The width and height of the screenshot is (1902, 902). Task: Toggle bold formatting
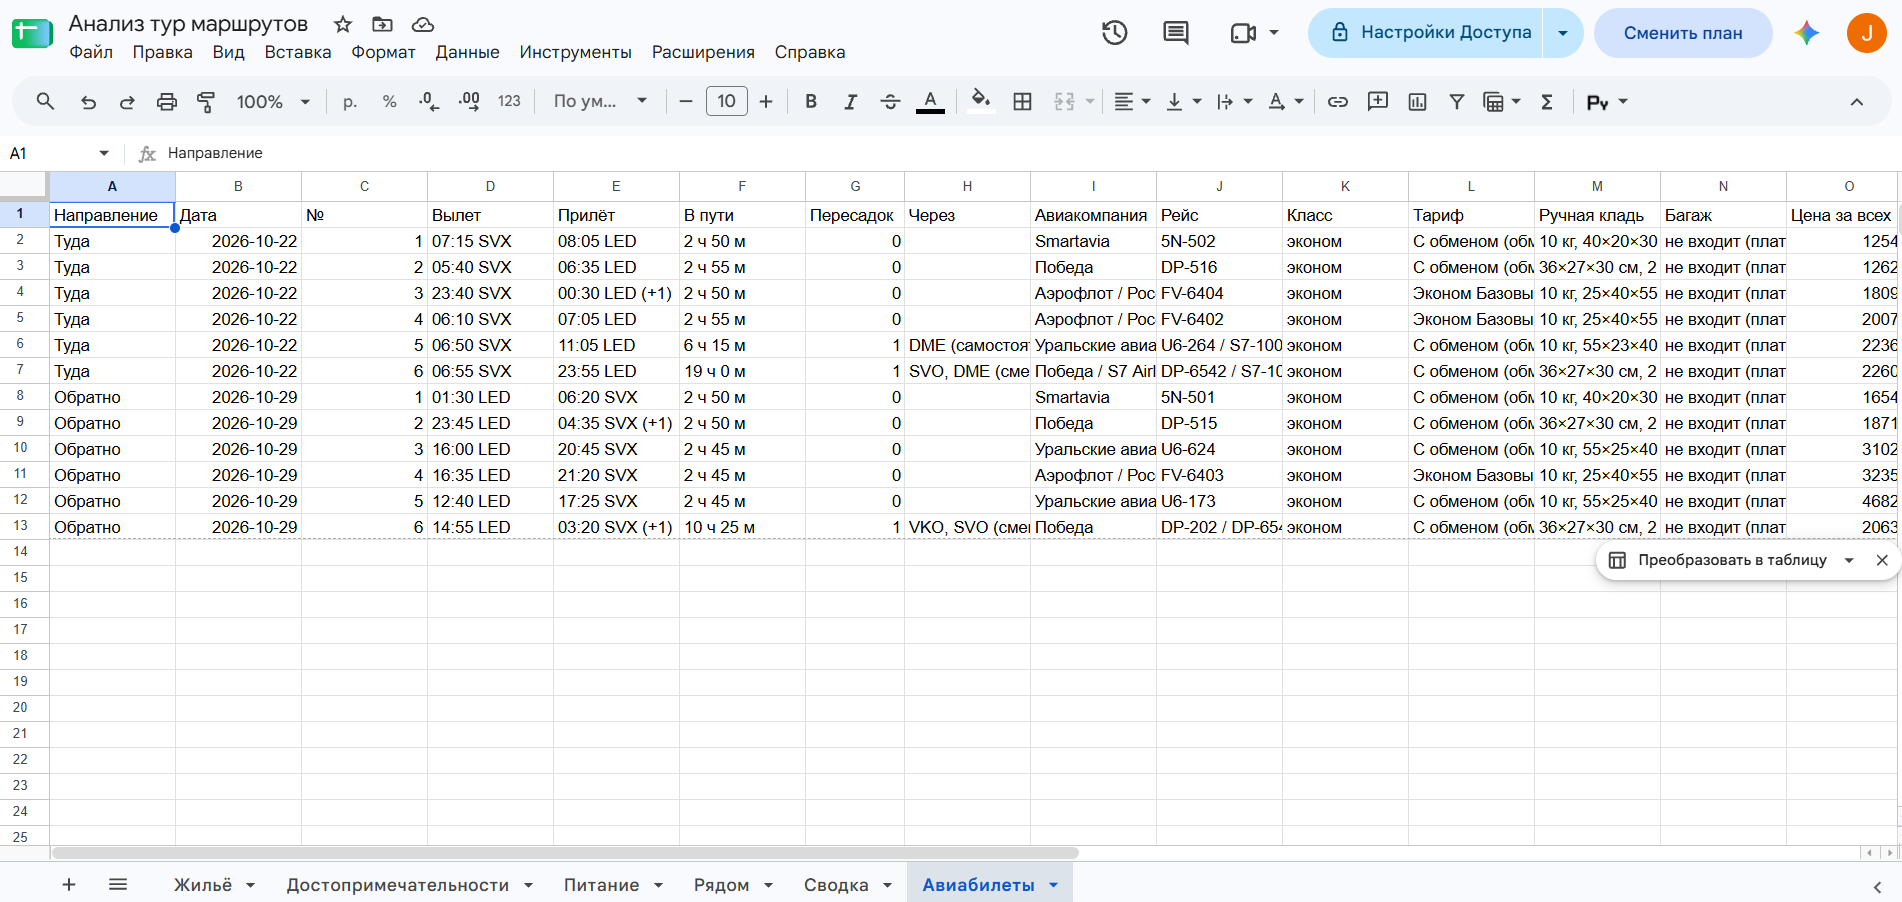811,101
